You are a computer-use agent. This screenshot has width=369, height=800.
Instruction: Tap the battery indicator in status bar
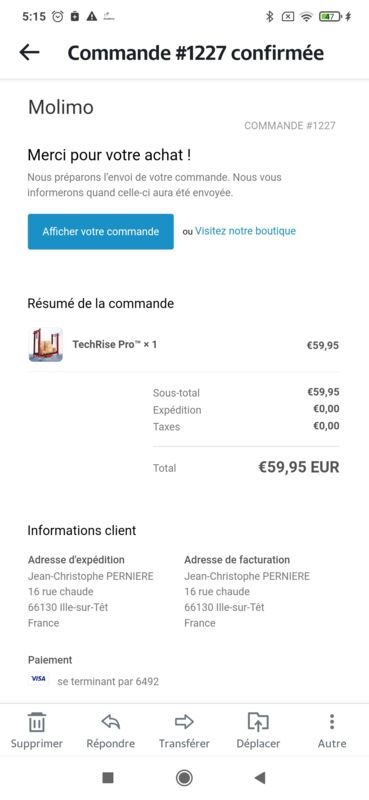pos(330,16)
